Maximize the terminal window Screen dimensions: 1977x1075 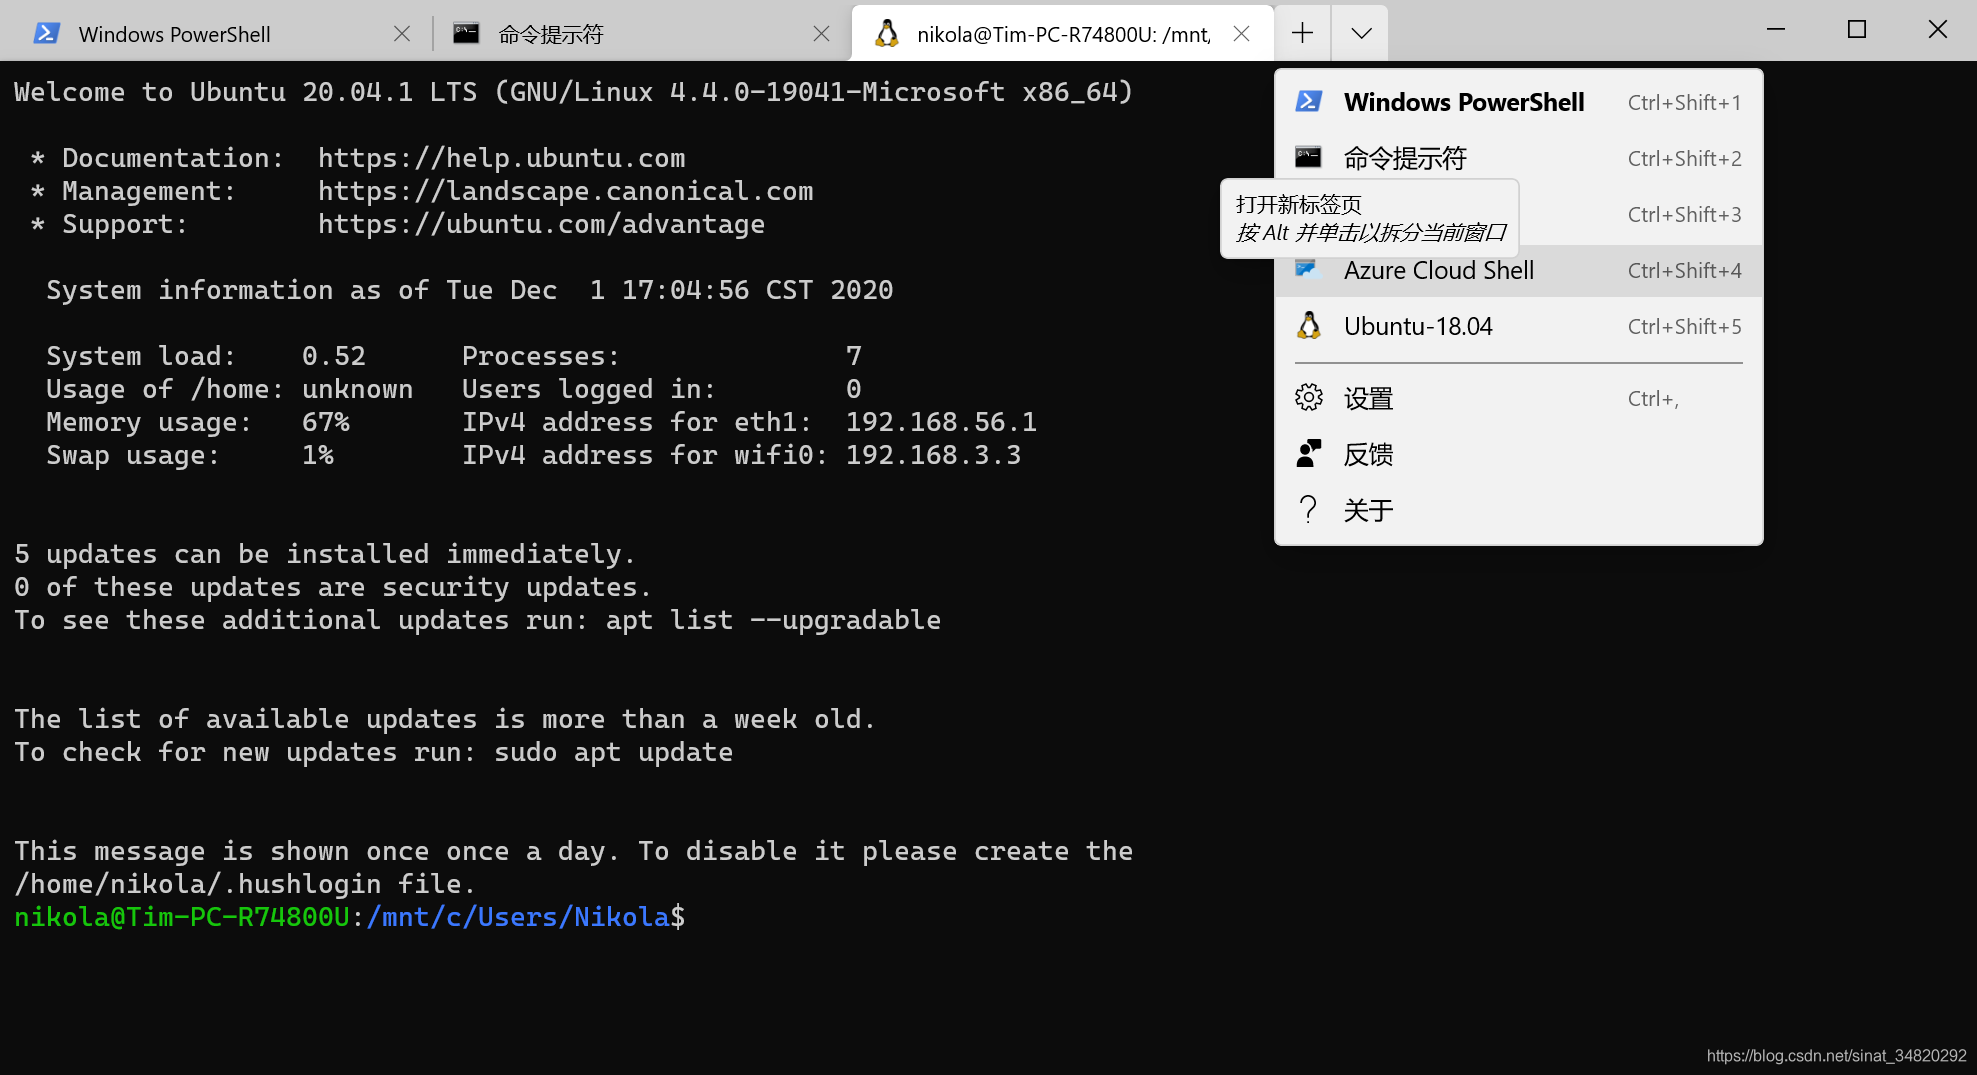[x=1857, y=30]
